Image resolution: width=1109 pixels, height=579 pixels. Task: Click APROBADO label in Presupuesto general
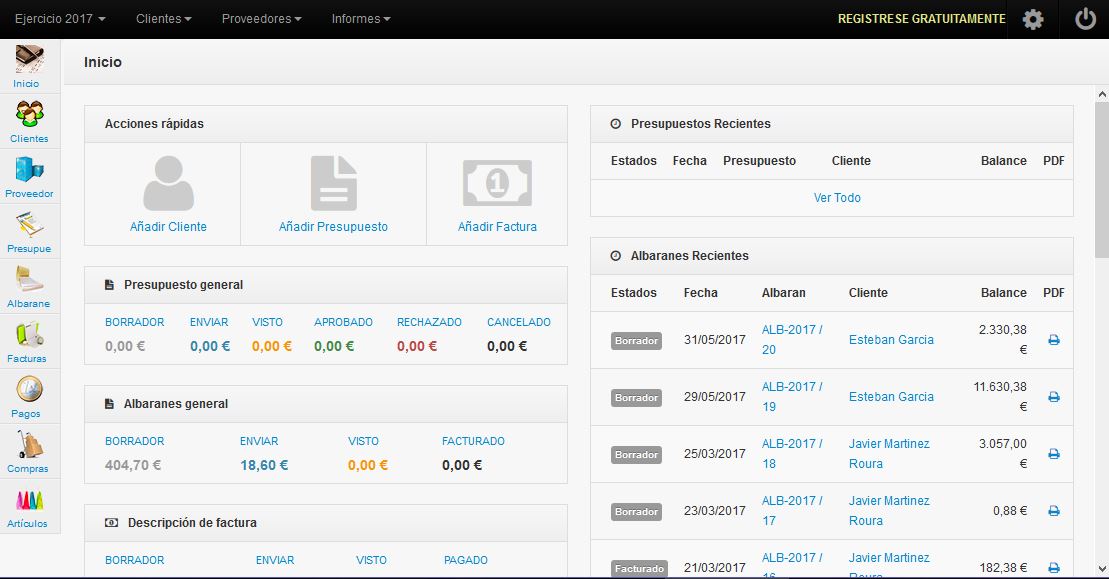click(343, 322)
